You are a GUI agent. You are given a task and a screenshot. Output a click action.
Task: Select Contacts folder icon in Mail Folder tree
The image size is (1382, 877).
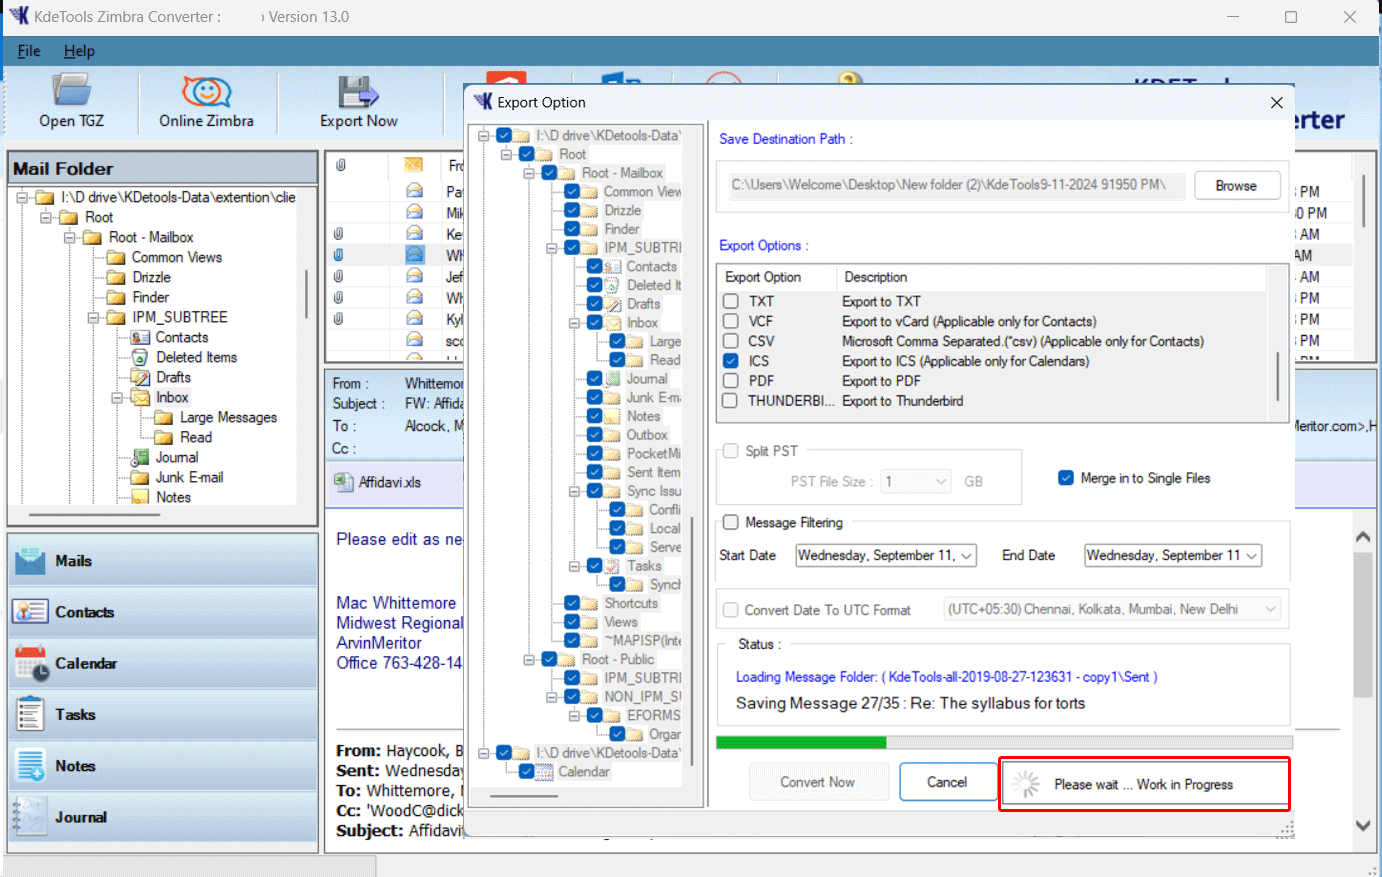[140, 337]
